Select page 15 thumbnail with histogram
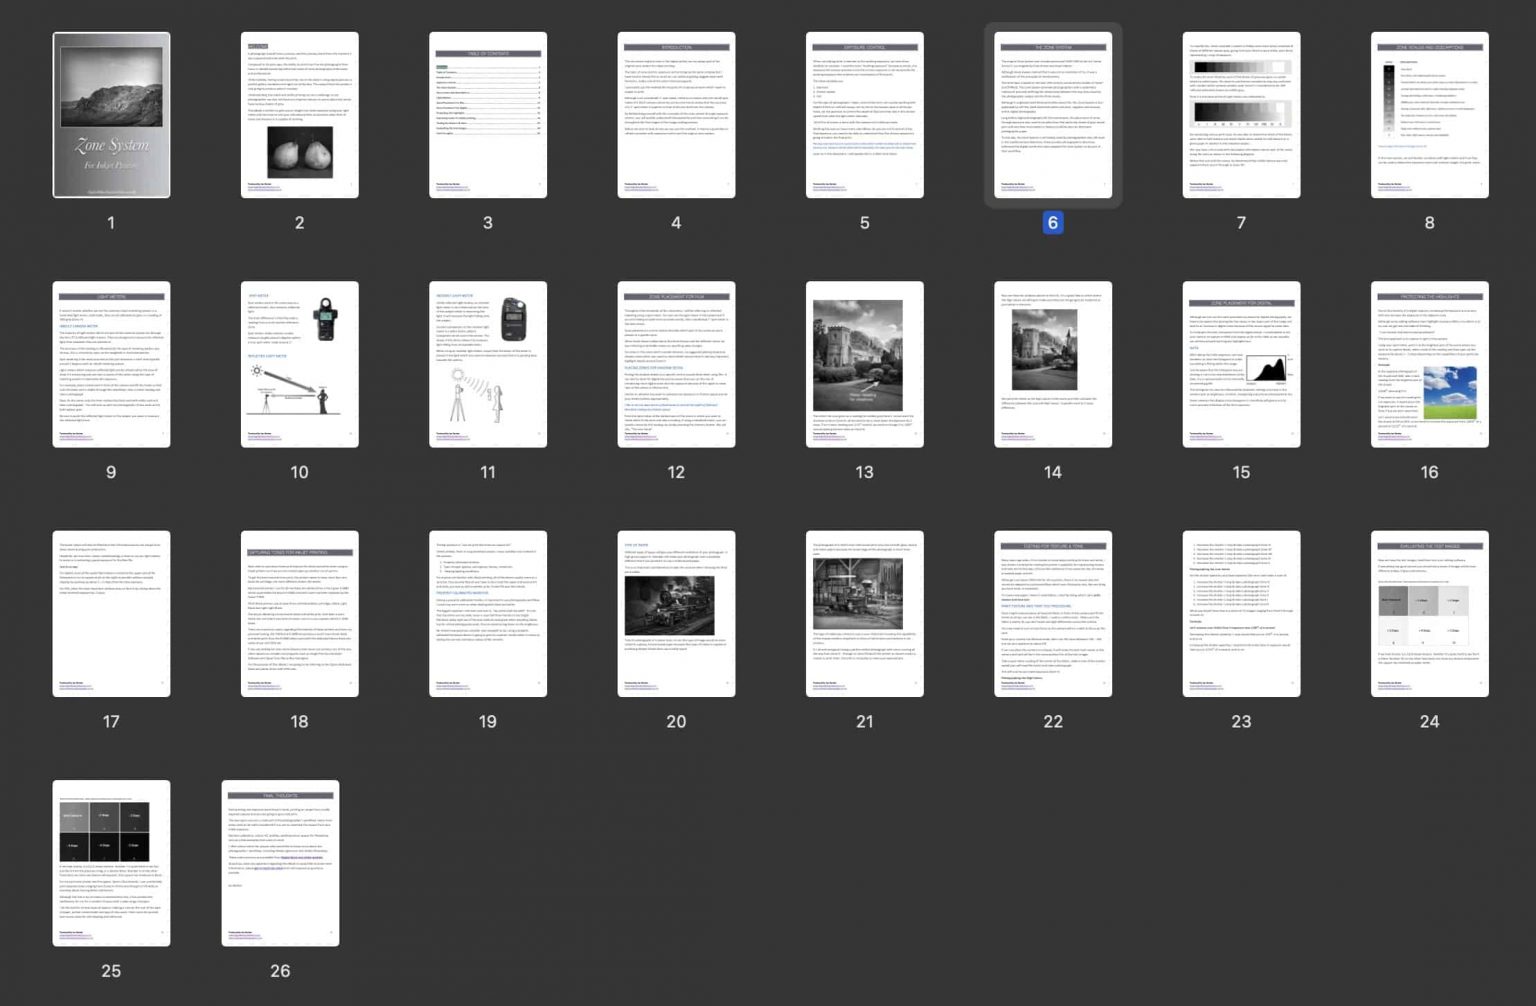Image resolution: width=1536 pixels, height=1006 pixels. pyautogui.click(x=1241, y=364)
